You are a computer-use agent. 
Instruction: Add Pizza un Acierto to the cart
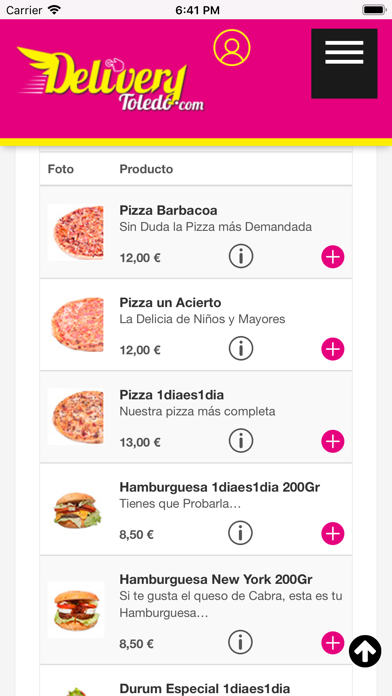click(x=333, y=349)
